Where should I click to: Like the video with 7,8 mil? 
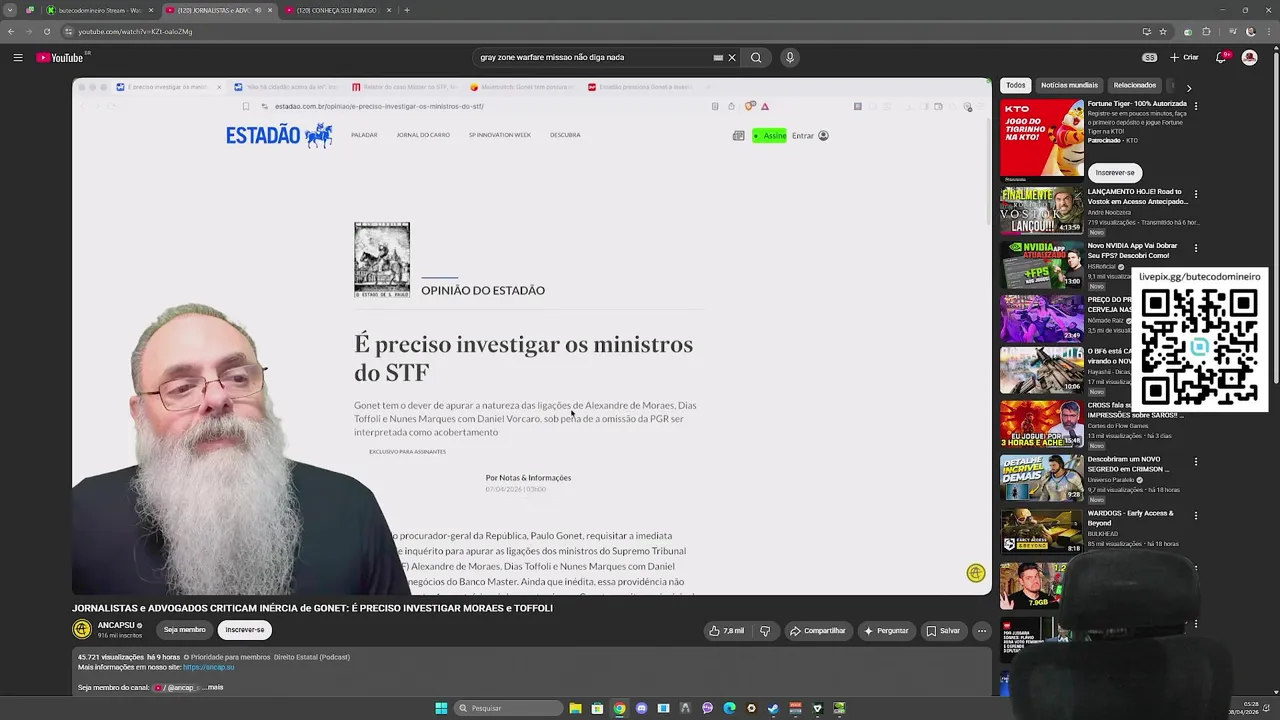tap(727, 631)
